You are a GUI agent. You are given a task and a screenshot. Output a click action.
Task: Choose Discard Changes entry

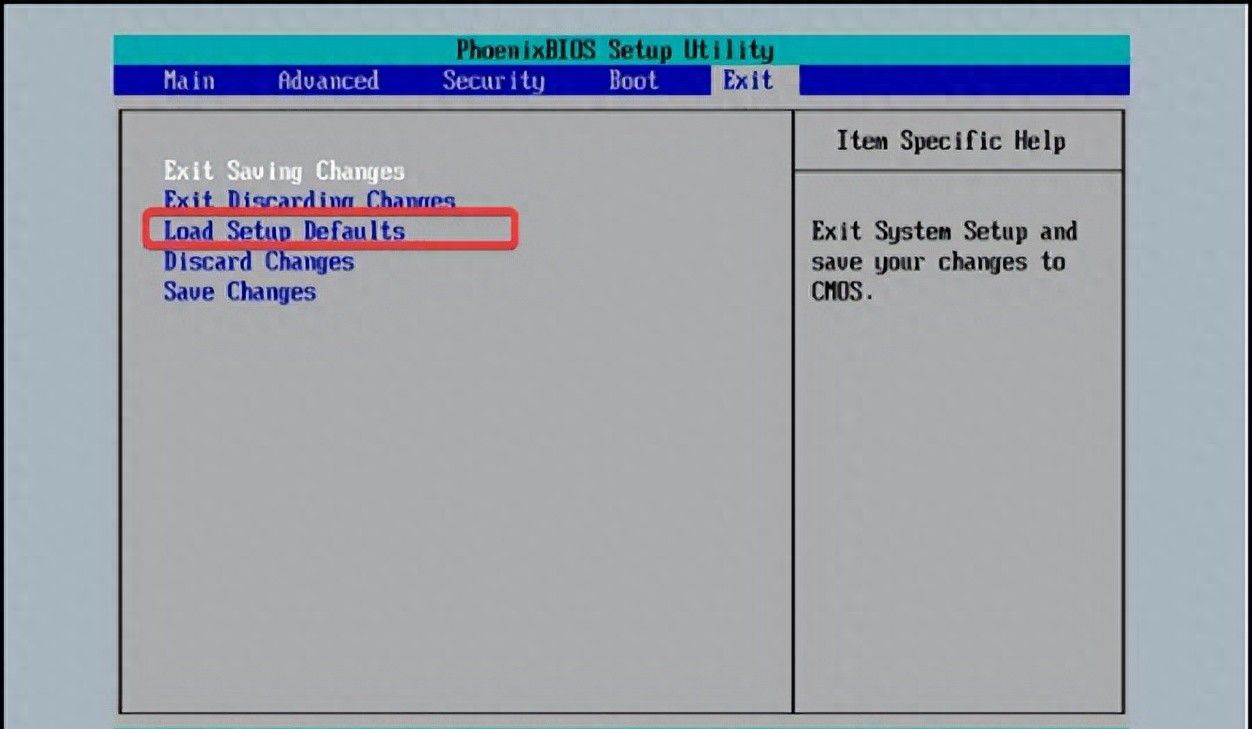[x=259, y=262]
